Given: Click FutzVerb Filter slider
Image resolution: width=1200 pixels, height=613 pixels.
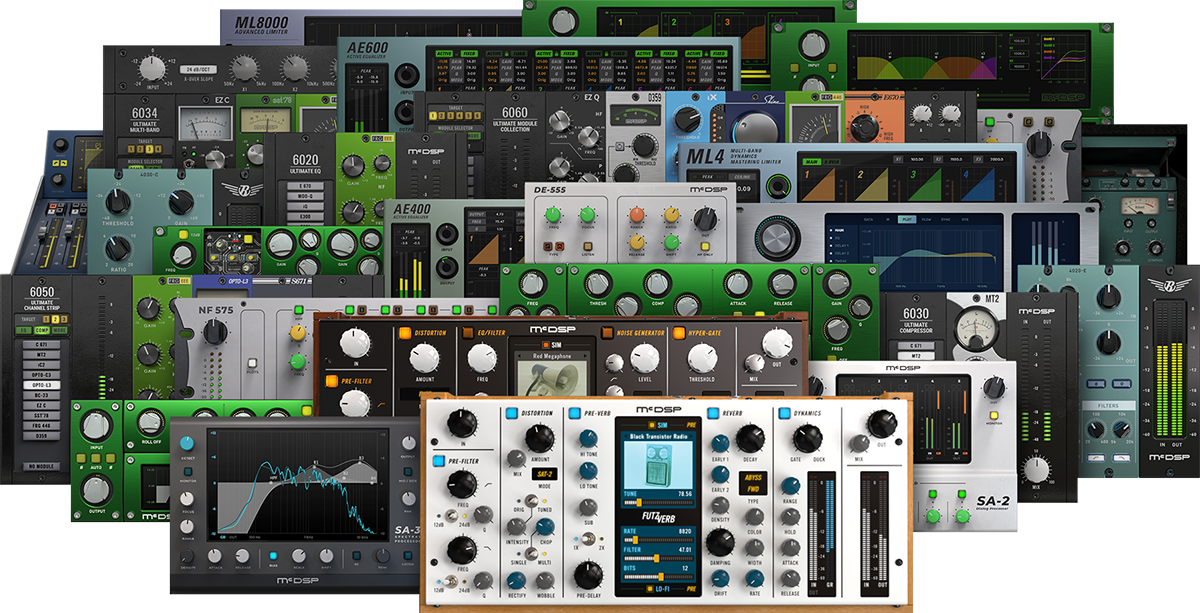Looking at the screenshot, I should (x=657, y=557).
